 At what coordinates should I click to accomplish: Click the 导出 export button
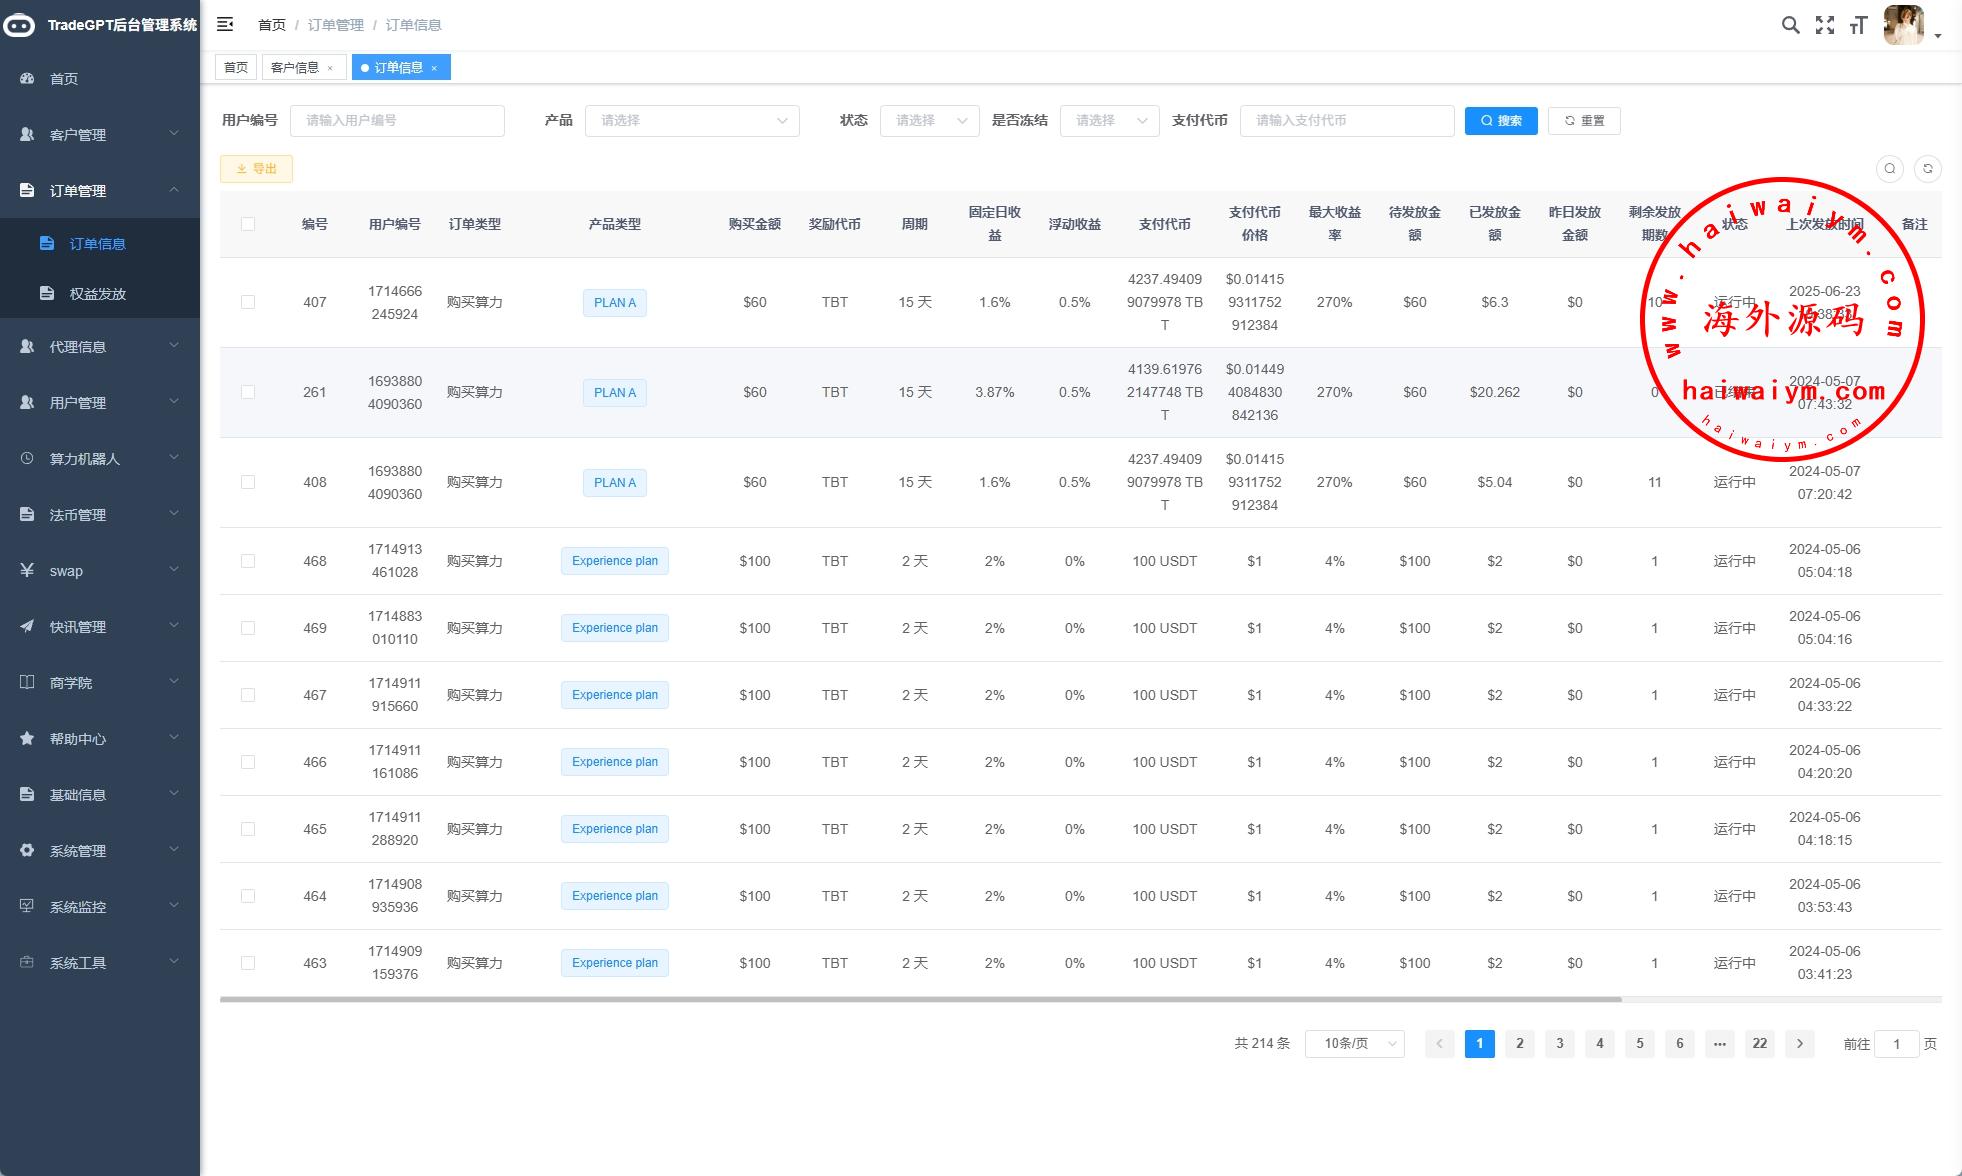pyautogui.click(x=256, y=169)
